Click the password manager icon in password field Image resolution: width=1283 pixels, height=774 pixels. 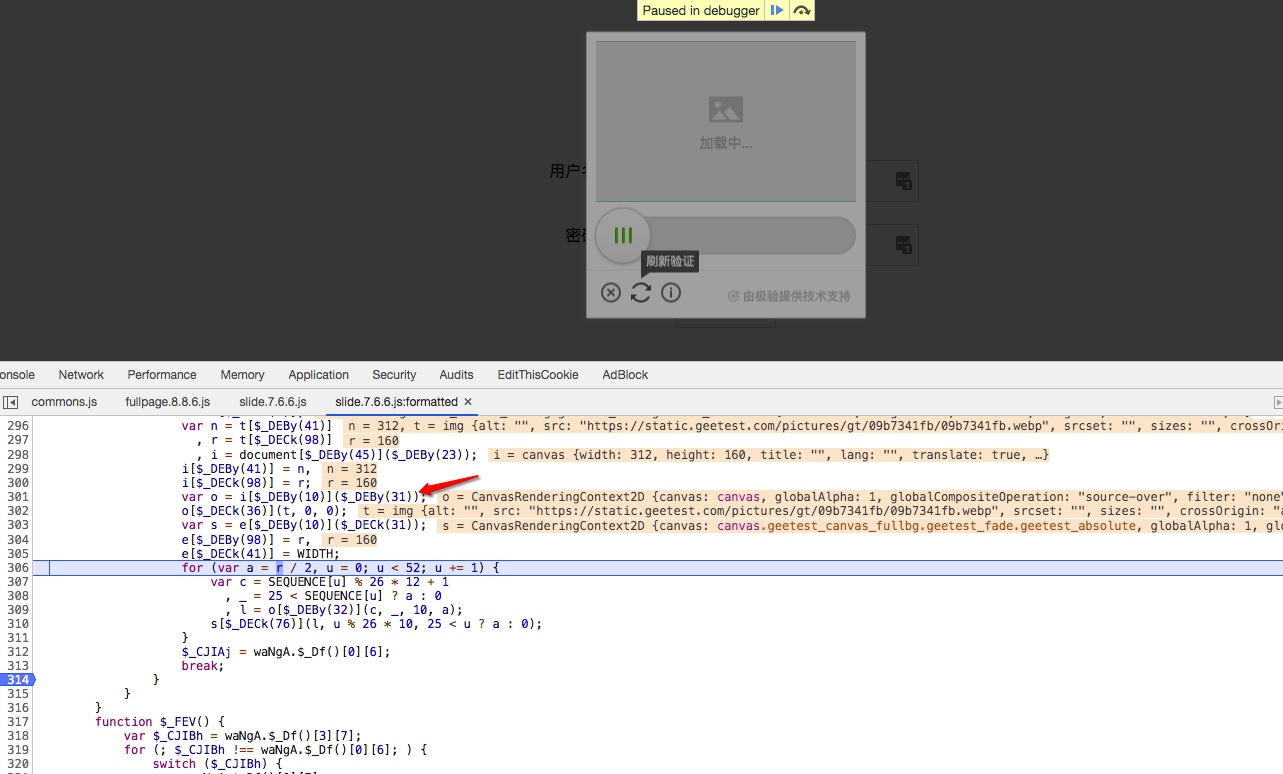tap(903, 245)
